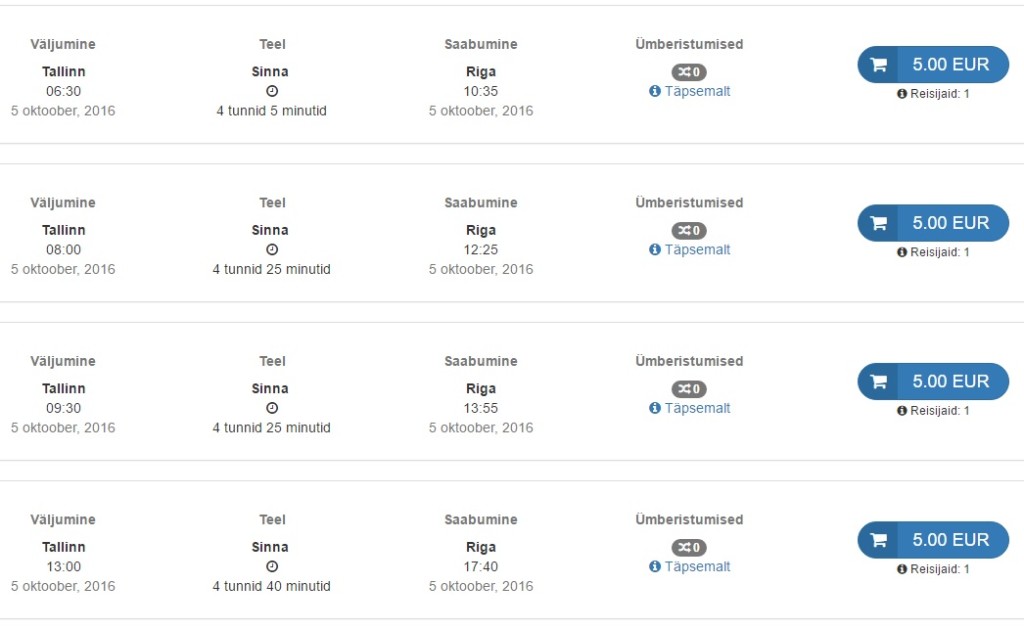1024x629 pixels.
Task: Click info icon beside Reisijaid for 06:30 trip
Action: [902, 94]
